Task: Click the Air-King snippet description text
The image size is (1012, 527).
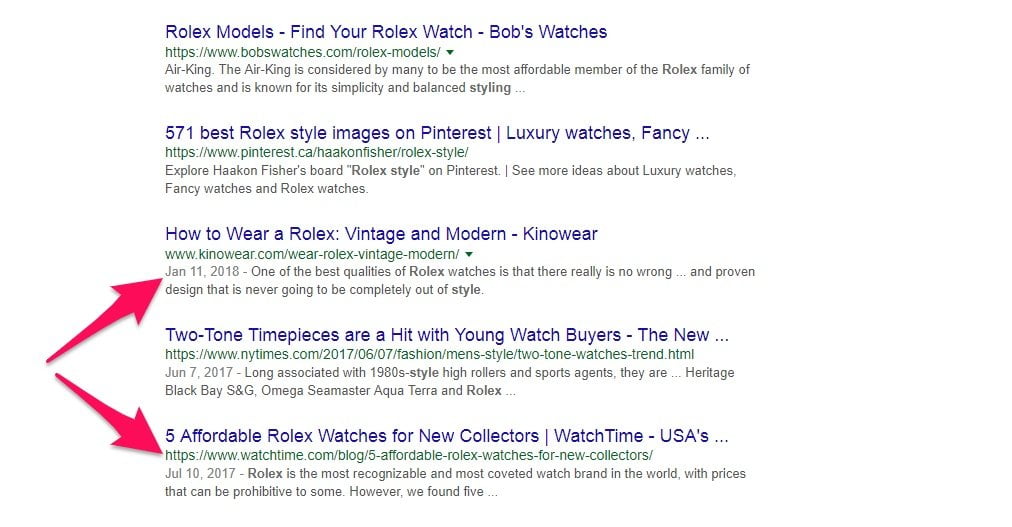Action: pos(458,79)
